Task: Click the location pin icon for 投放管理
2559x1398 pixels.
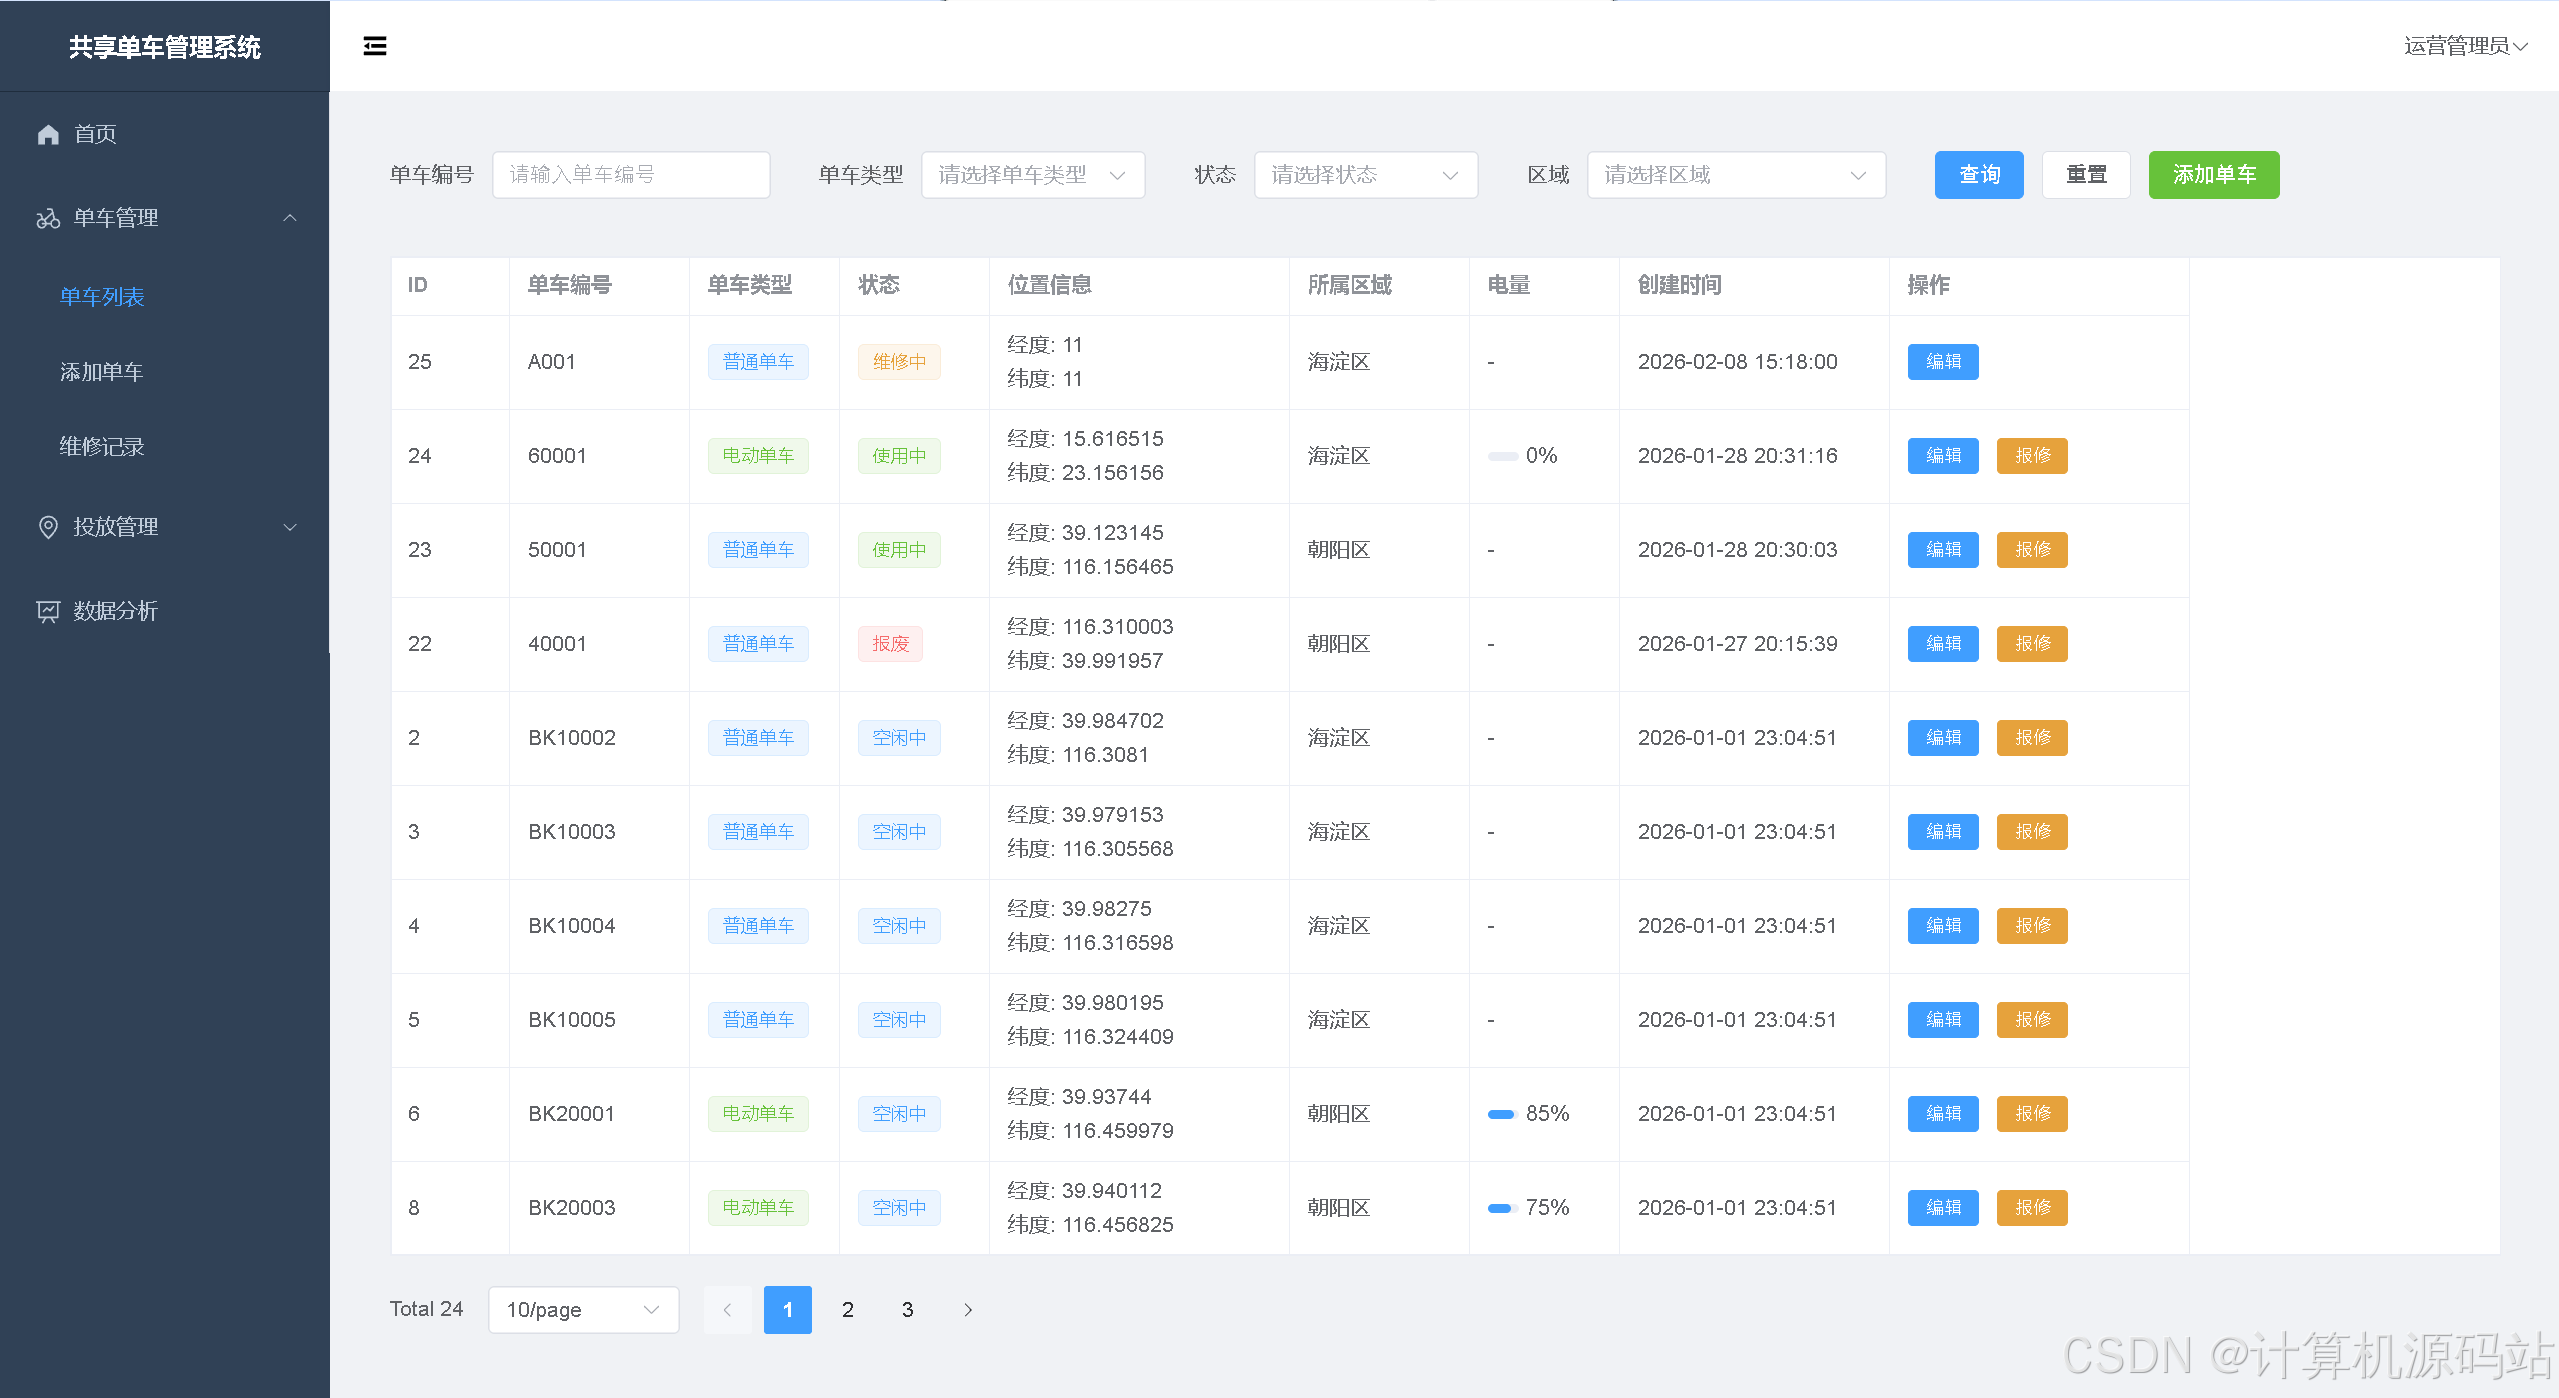Action: pyautogui.click(x=48, y=527)
